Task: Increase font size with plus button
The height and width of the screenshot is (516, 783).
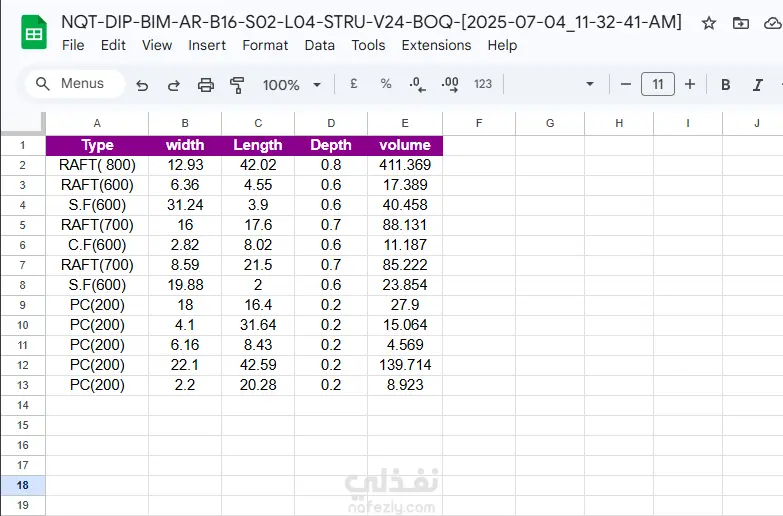Action: point(690,84)
